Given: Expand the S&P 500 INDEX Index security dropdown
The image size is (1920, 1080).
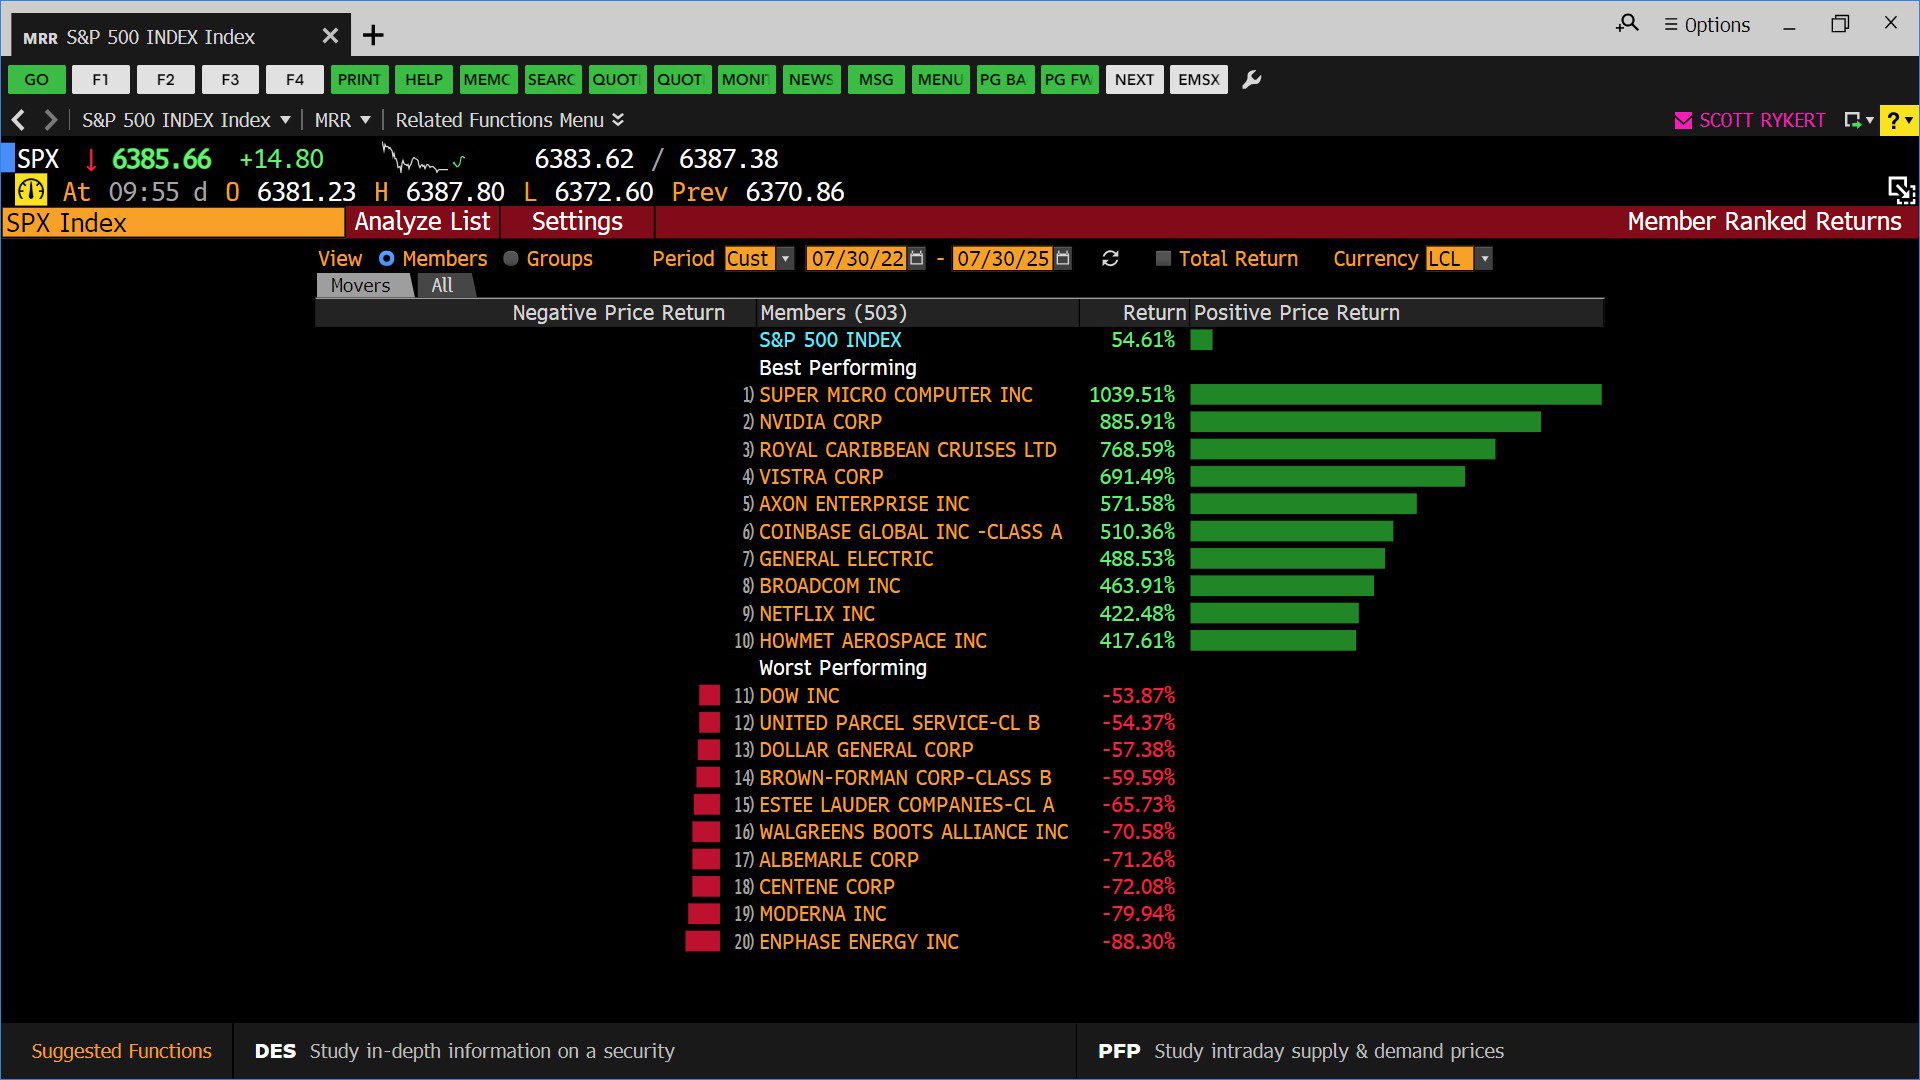Looking at the screenshot, I should 285,120.
